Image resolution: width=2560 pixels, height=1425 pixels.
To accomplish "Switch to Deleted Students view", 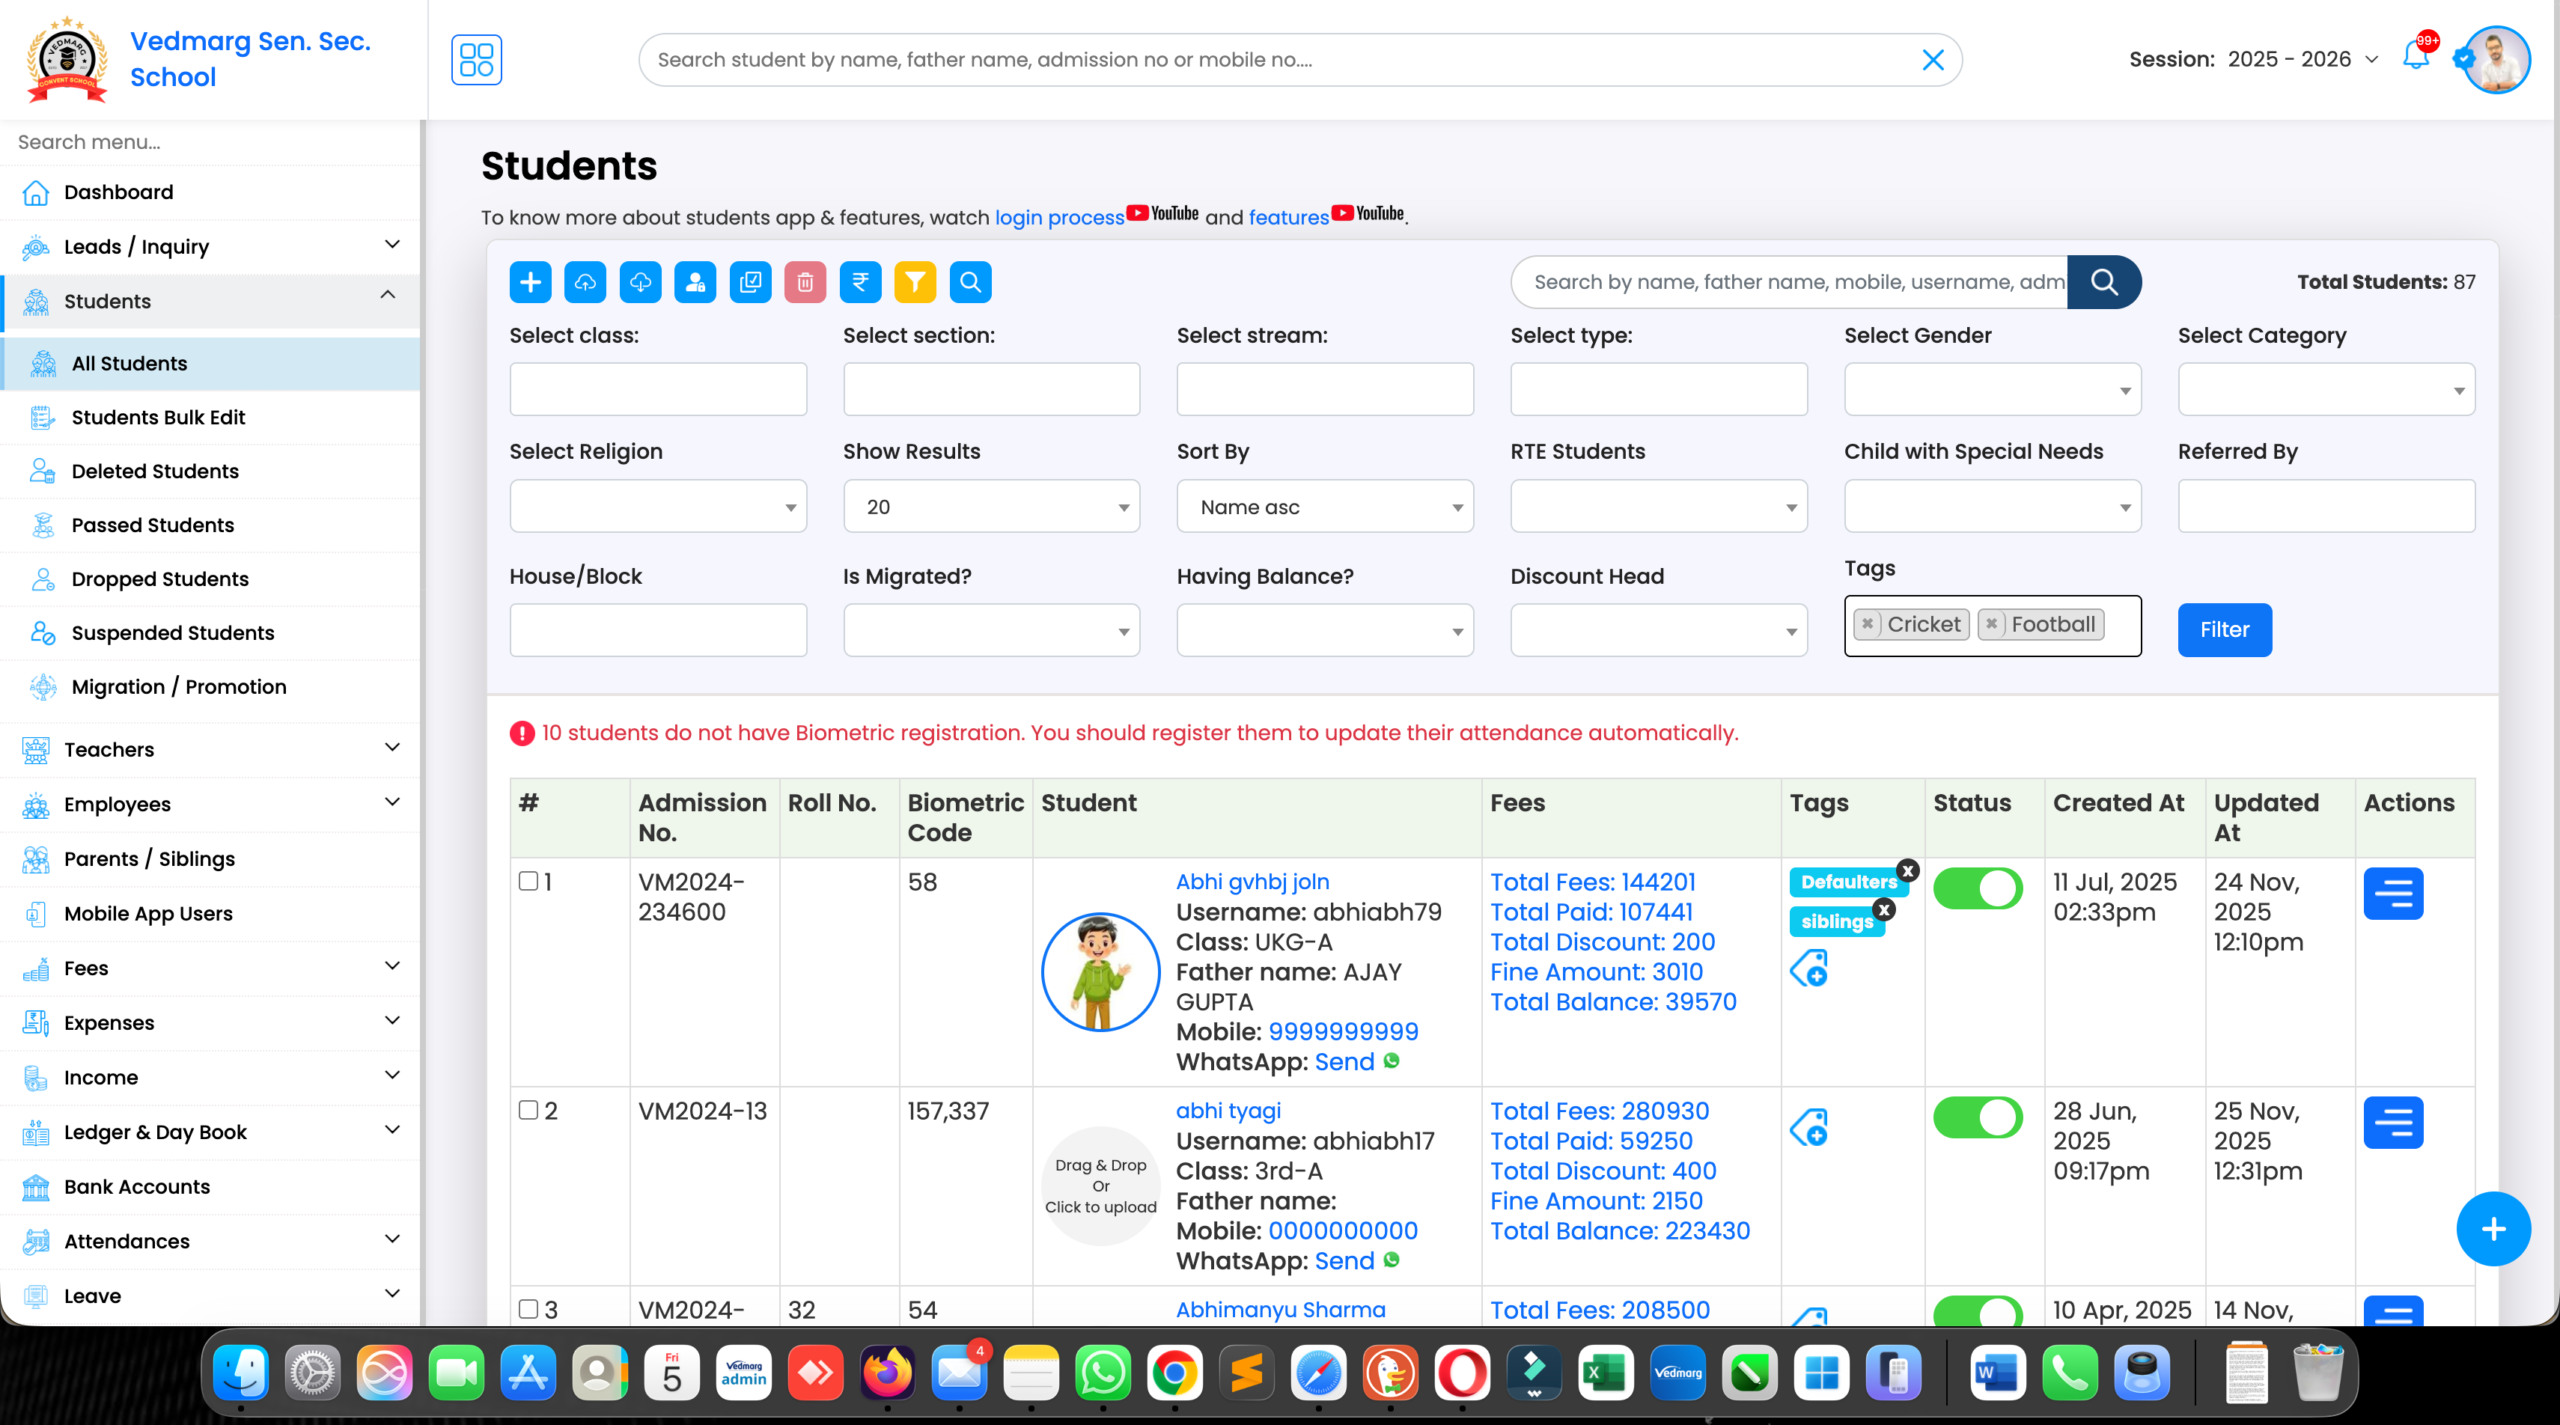I will click(155, 471).
